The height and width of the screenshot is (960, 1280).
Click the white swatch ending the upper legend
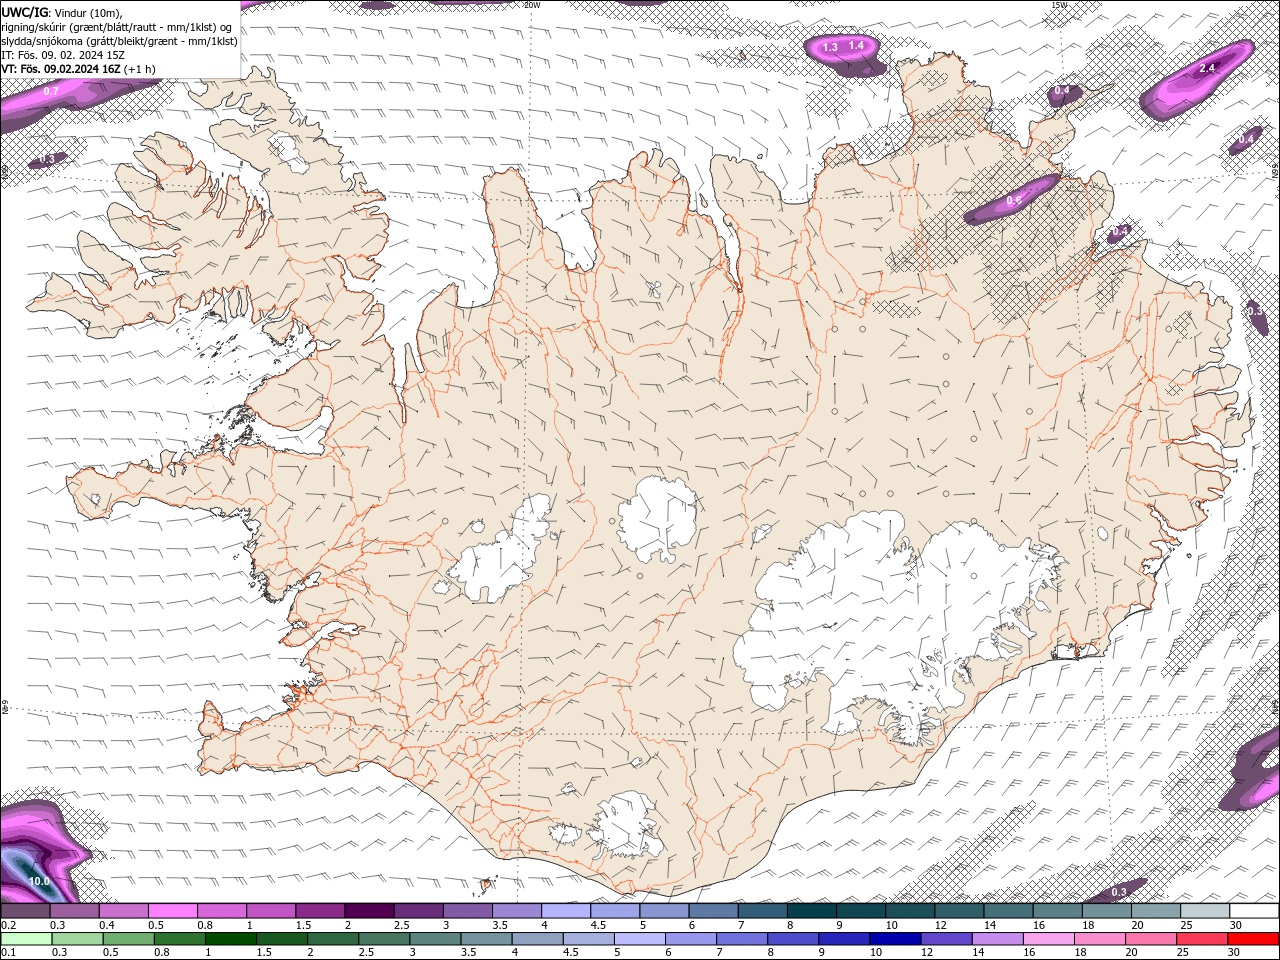[1254, 911]
